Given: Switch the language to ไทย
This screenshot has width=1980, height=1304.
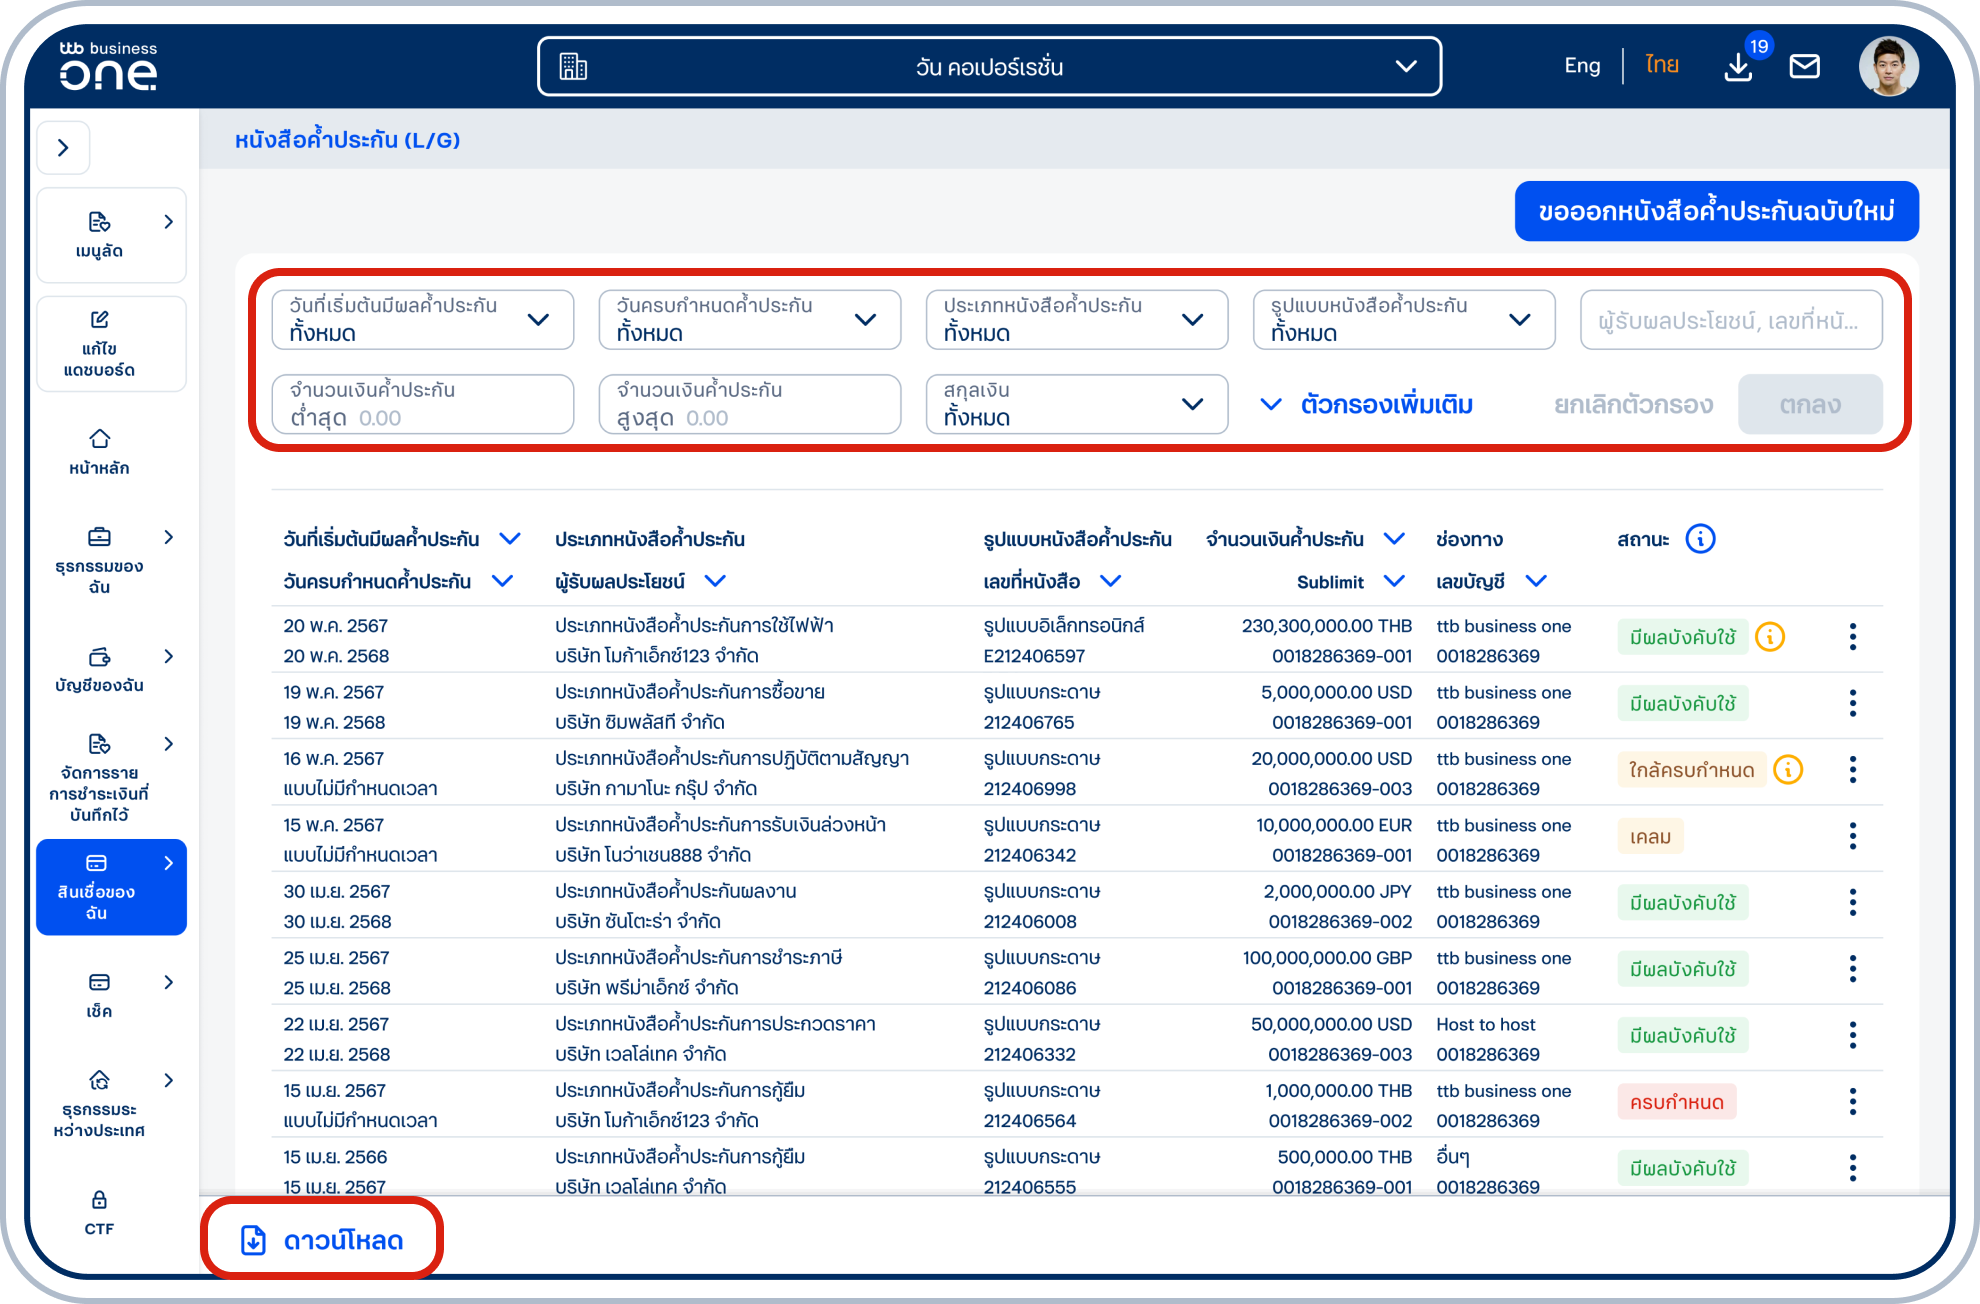Looking at the screenshot, I should pos(1661,66).
